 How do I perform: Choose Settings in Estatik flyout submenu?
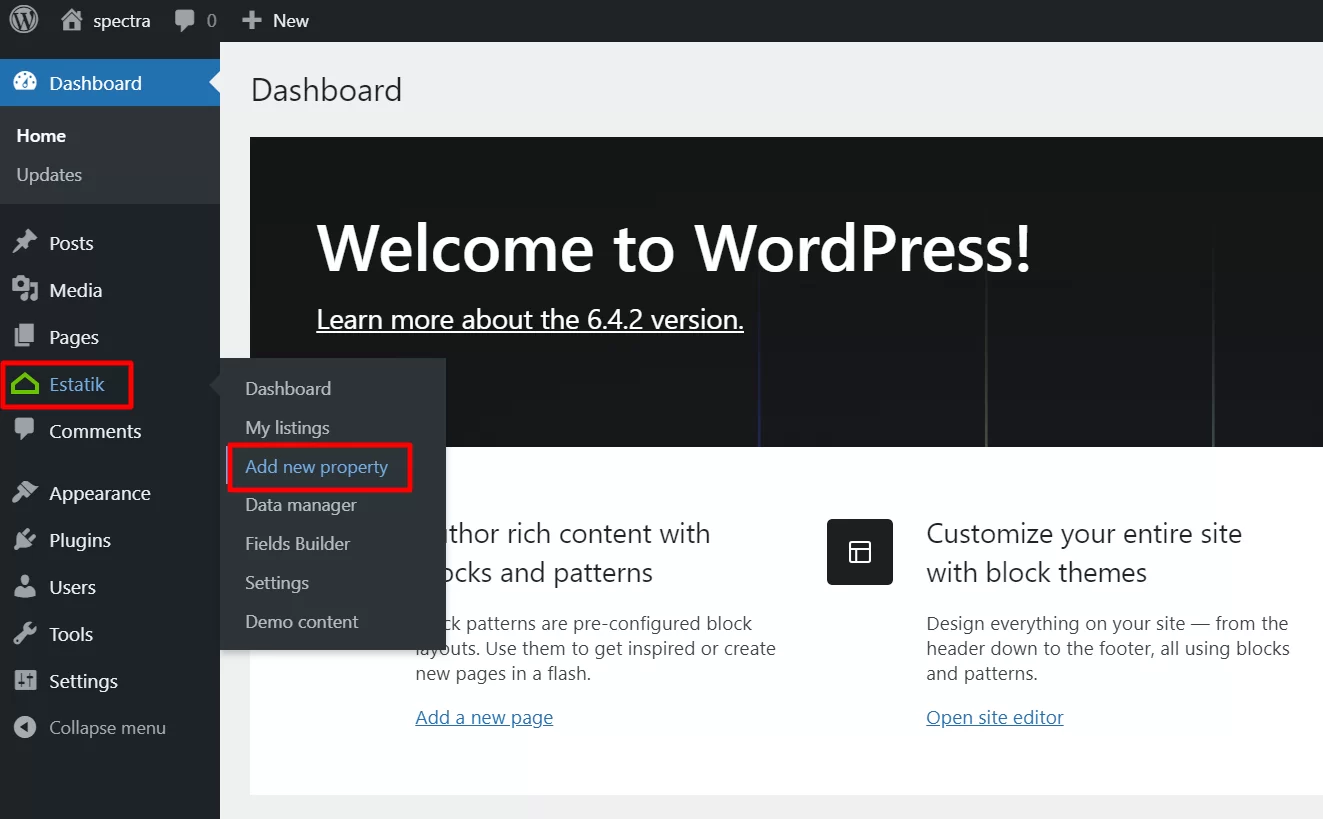pos(277,583)
